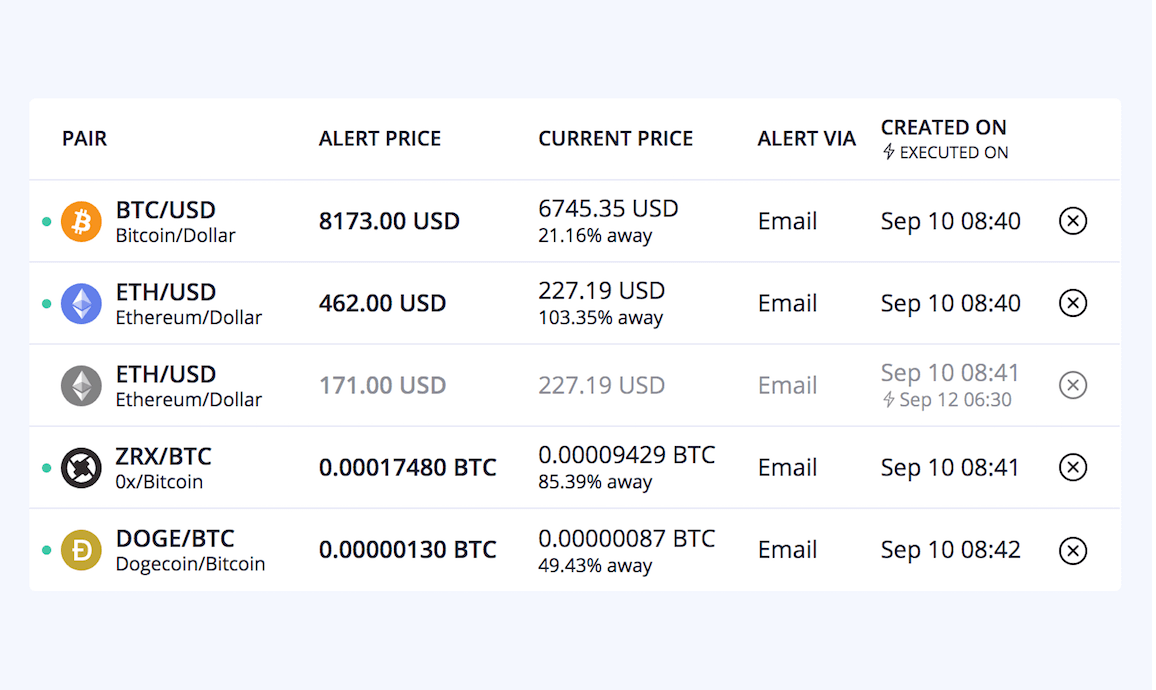This screenshot has width=1156, height=690.
Task: Click the Alert Via column header
Action: 806,139
